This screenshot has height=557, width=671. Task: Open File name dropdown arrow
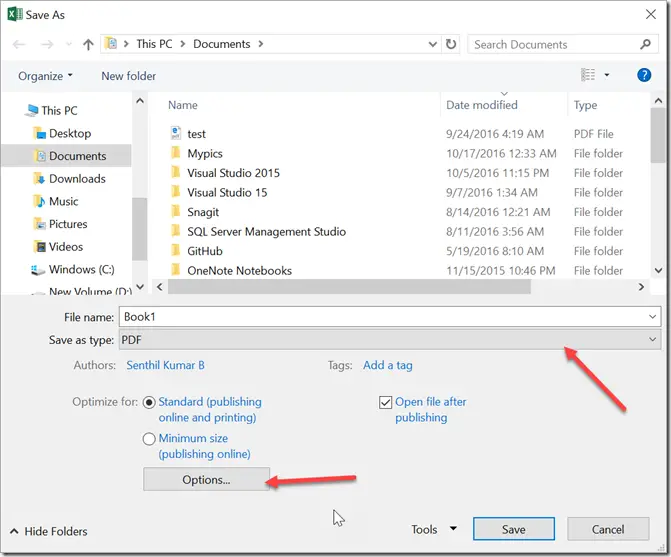pyautogui.click(x=652, y=317)
